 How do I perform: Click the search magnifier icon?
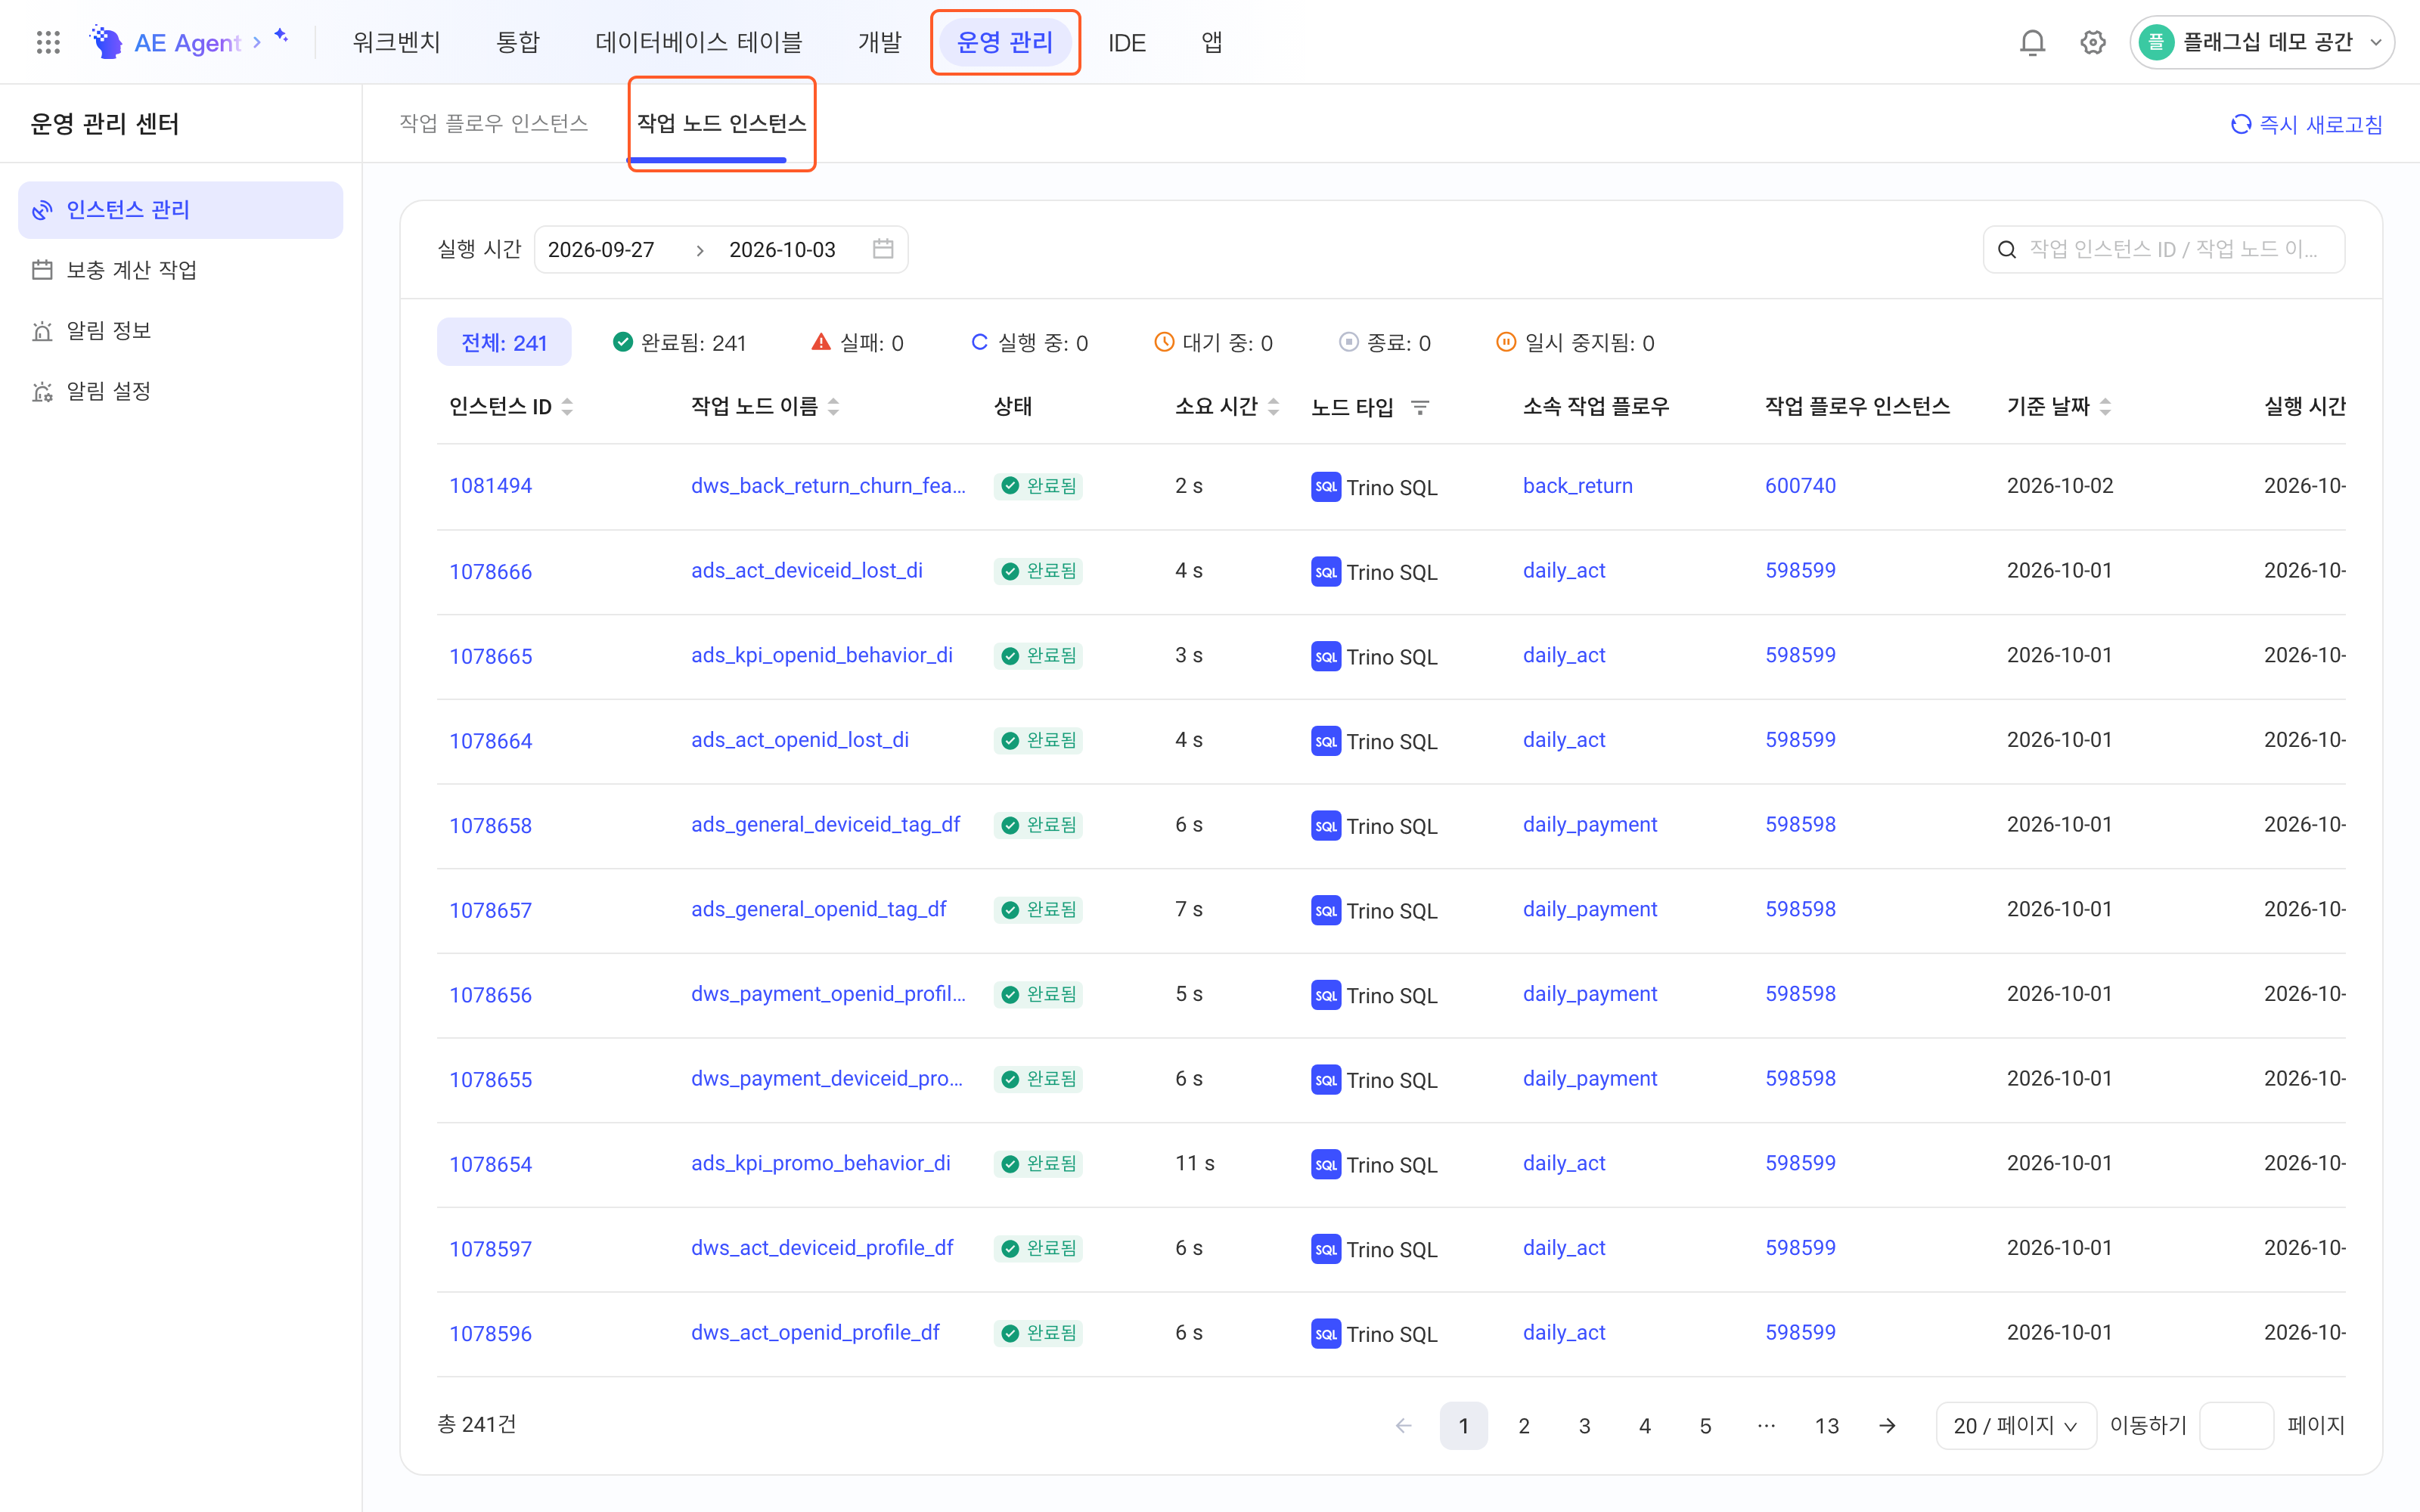coord(2006,250)
